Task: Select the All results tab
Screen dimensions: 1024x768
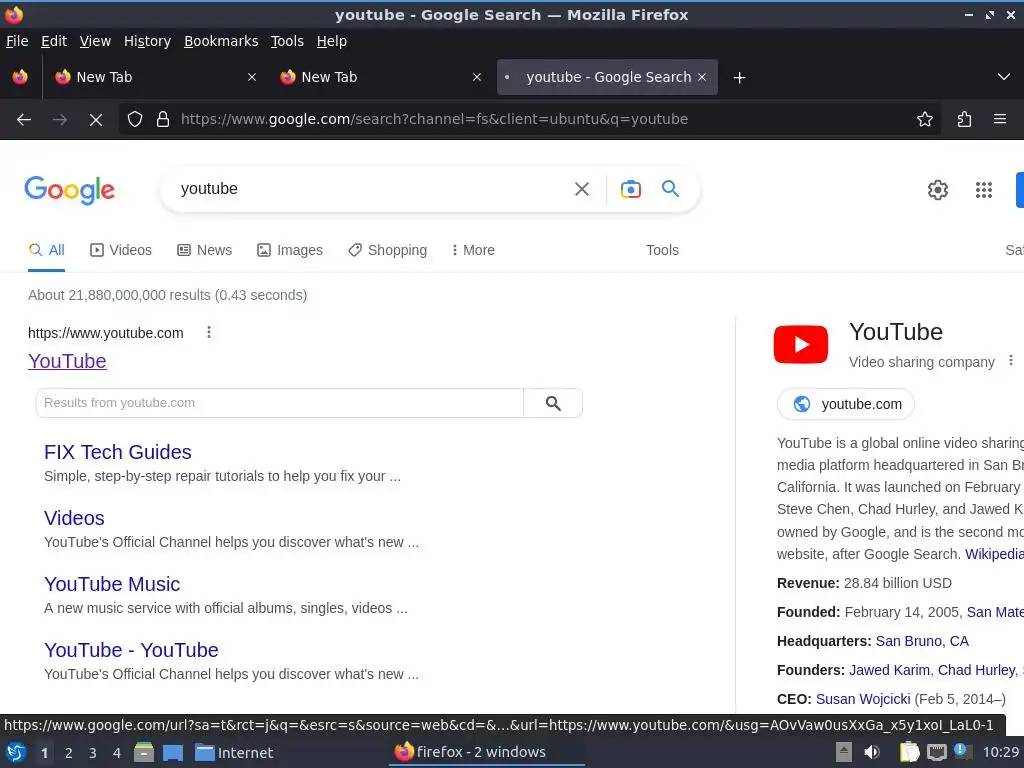Action: point(46,250)
